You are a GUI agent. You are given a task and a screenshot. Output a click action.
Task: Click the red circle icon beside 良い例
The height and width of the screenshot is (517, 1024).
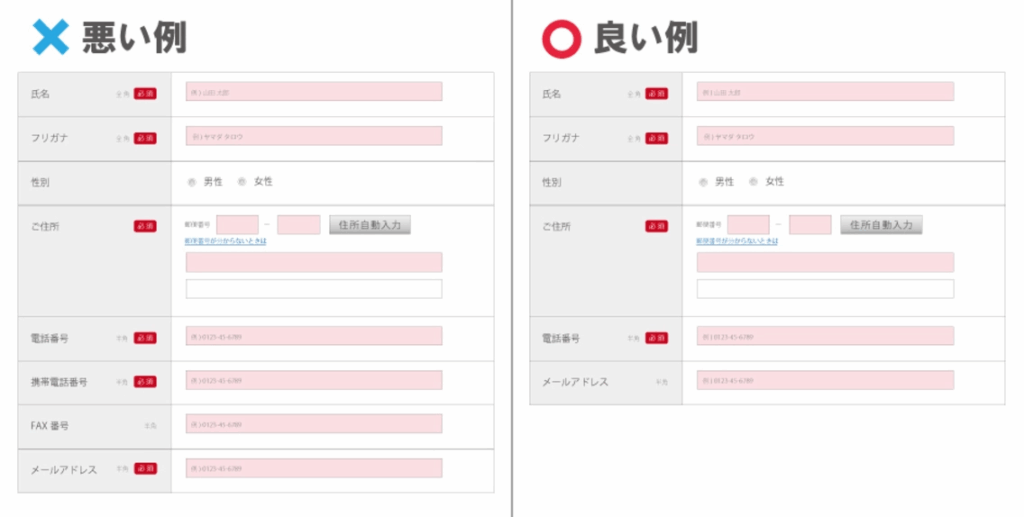pyautogui.click(x=561, y=38)
